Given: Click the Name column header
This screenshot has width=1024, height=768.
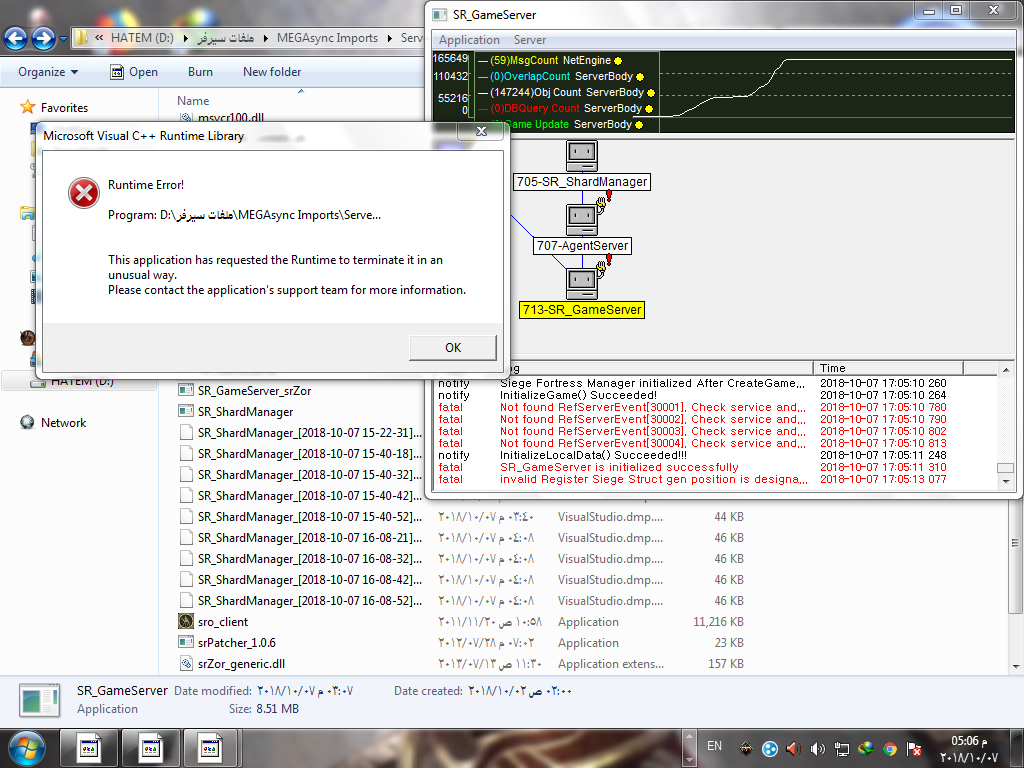Looking at the screenshot, I should tap(193, 101).
